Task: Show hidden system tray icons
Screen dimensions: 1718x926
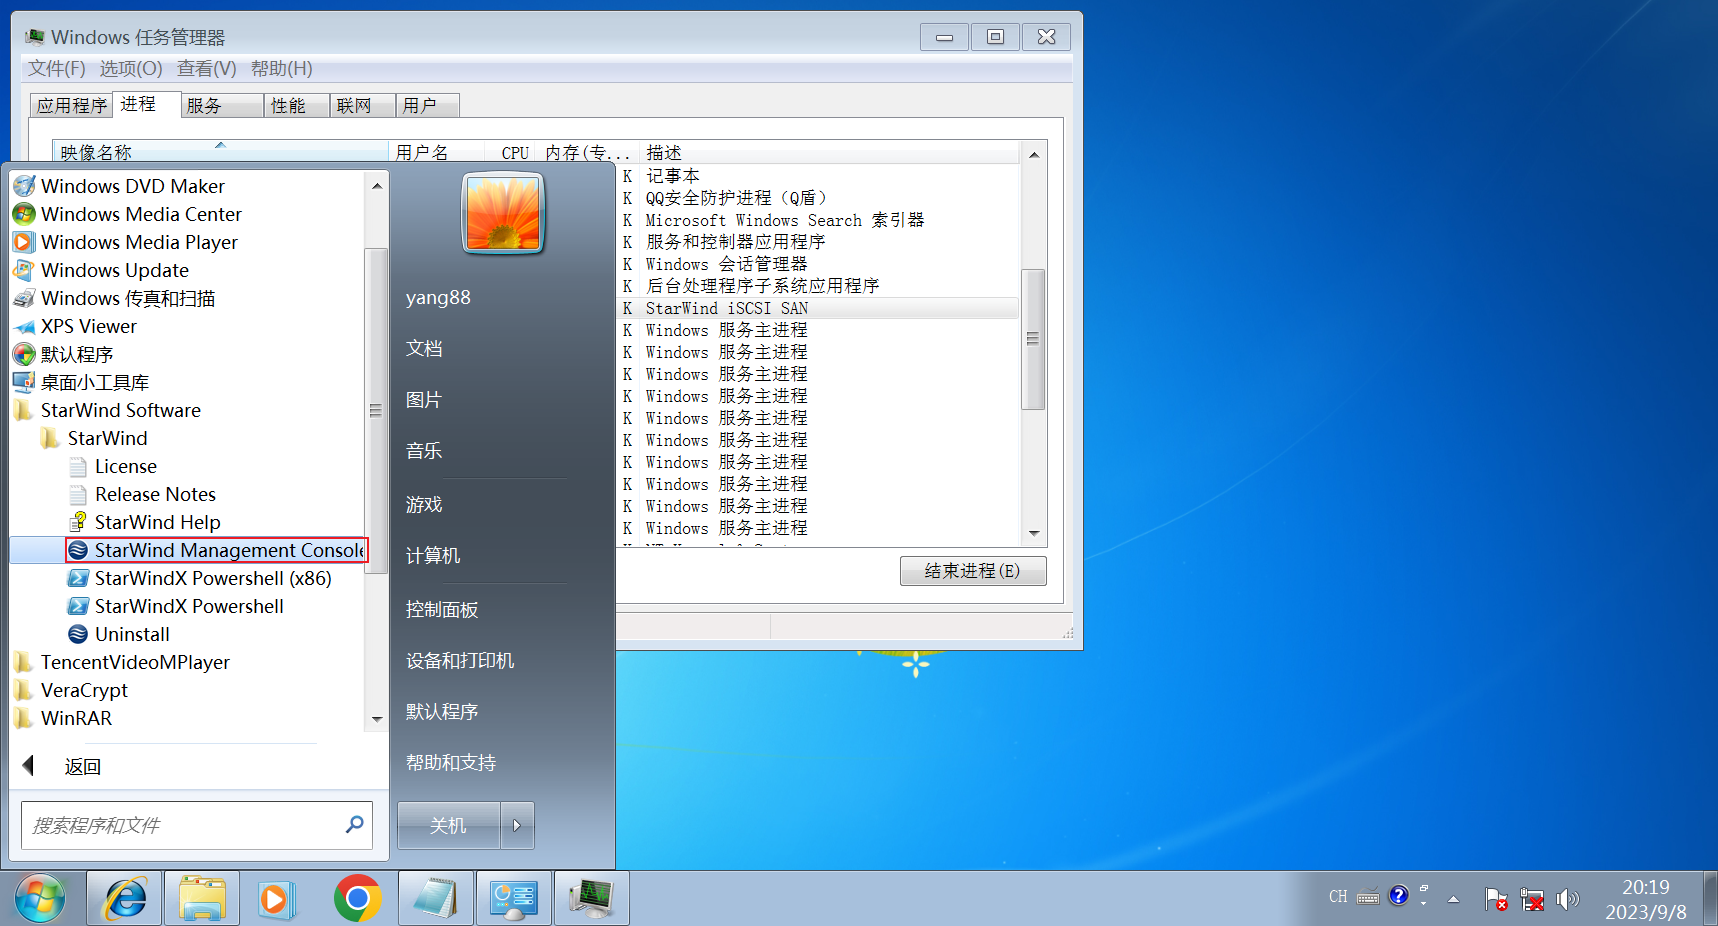Action: [1453, 899]
